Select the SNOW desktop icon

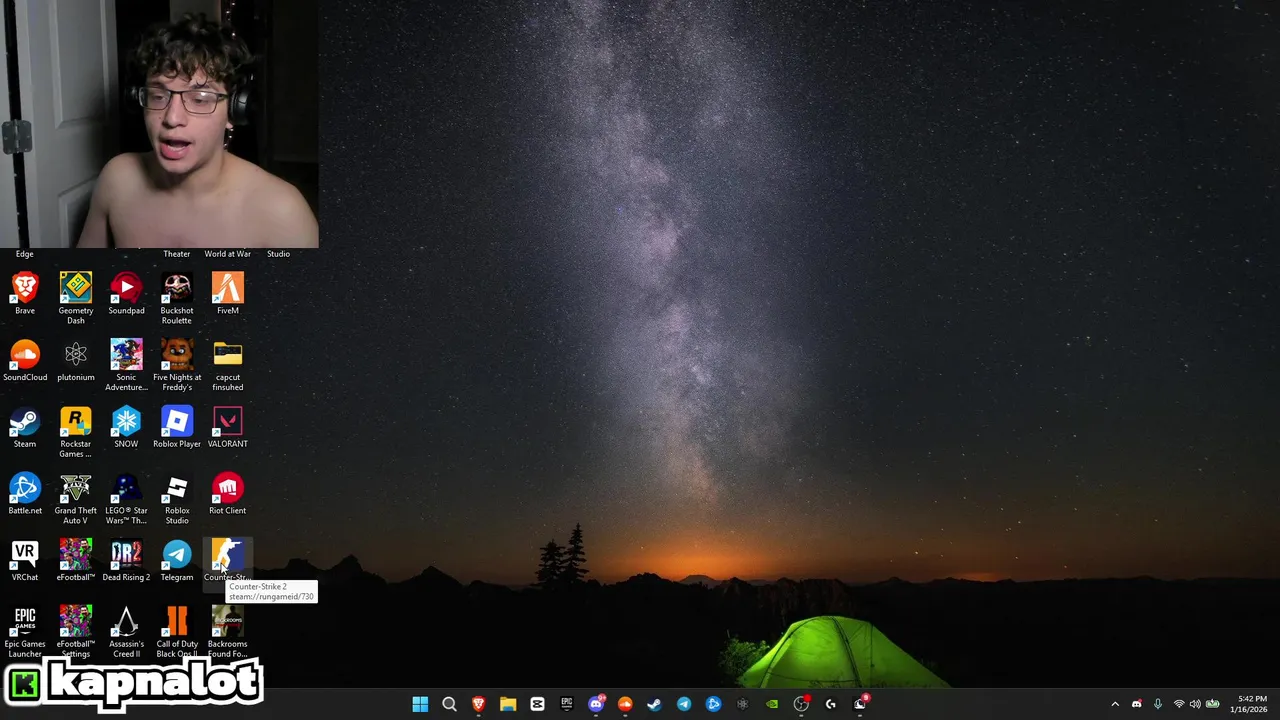(x=126, y=427)
